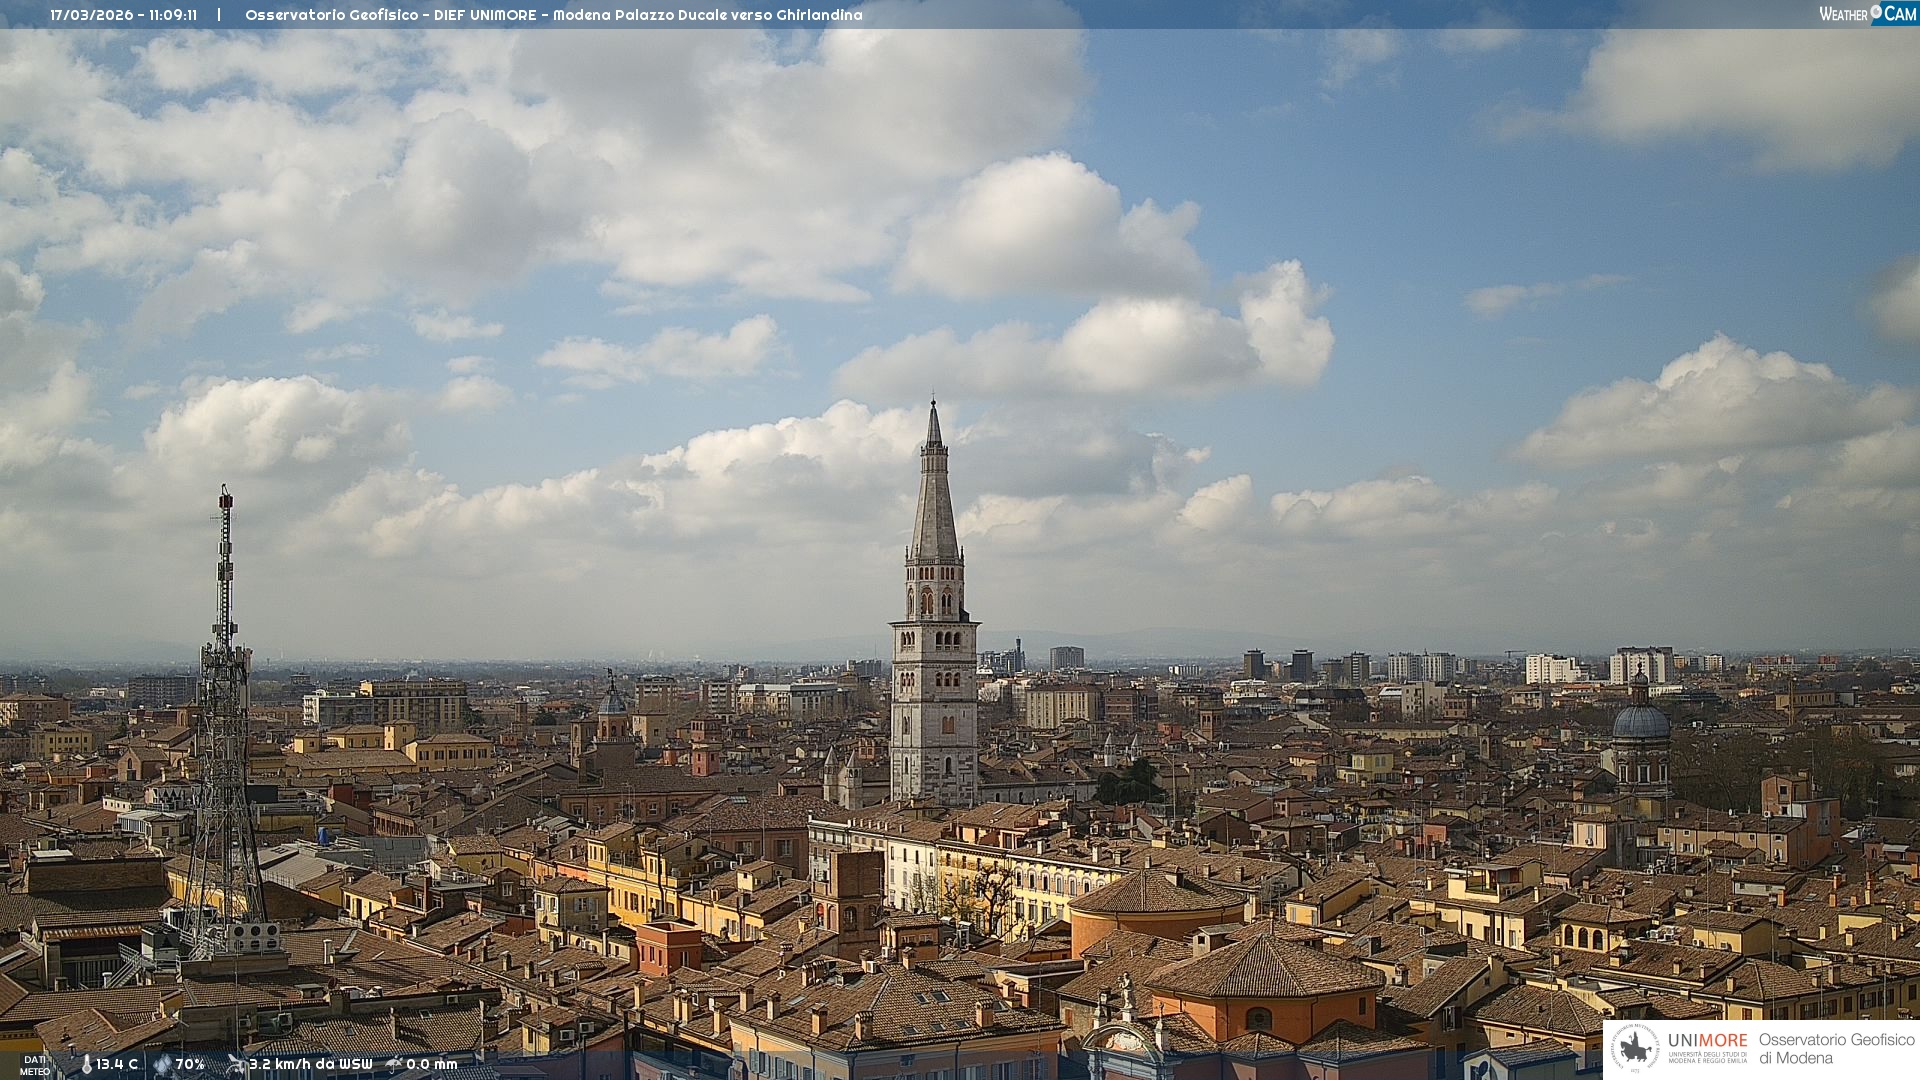
Task: Click the lattice antenna mast top
Action: (x=226, y=500)
